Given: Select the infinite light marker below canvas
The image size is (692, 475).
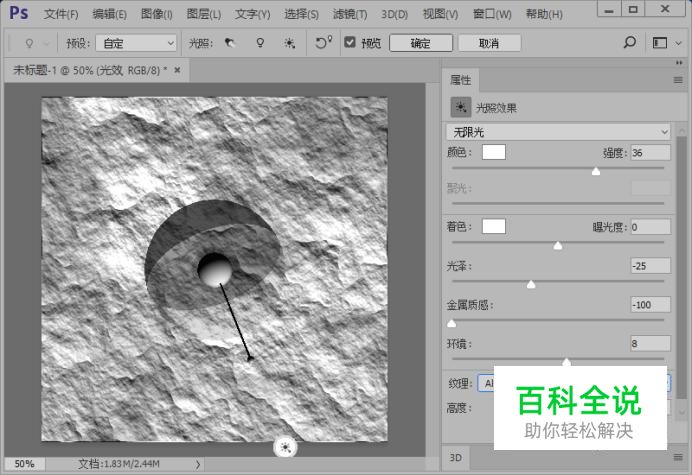Looking at the screenshot, I should pyautogui.click(x=286, y=448).
